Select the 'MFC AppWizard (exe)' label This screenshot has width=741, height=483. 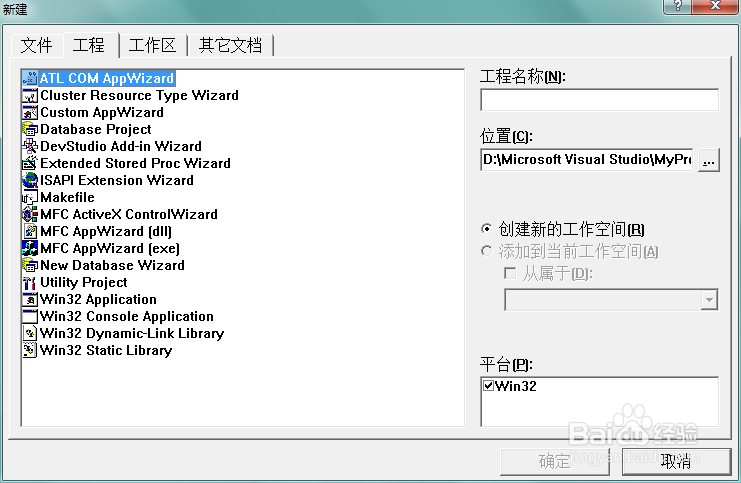(110, 249)
